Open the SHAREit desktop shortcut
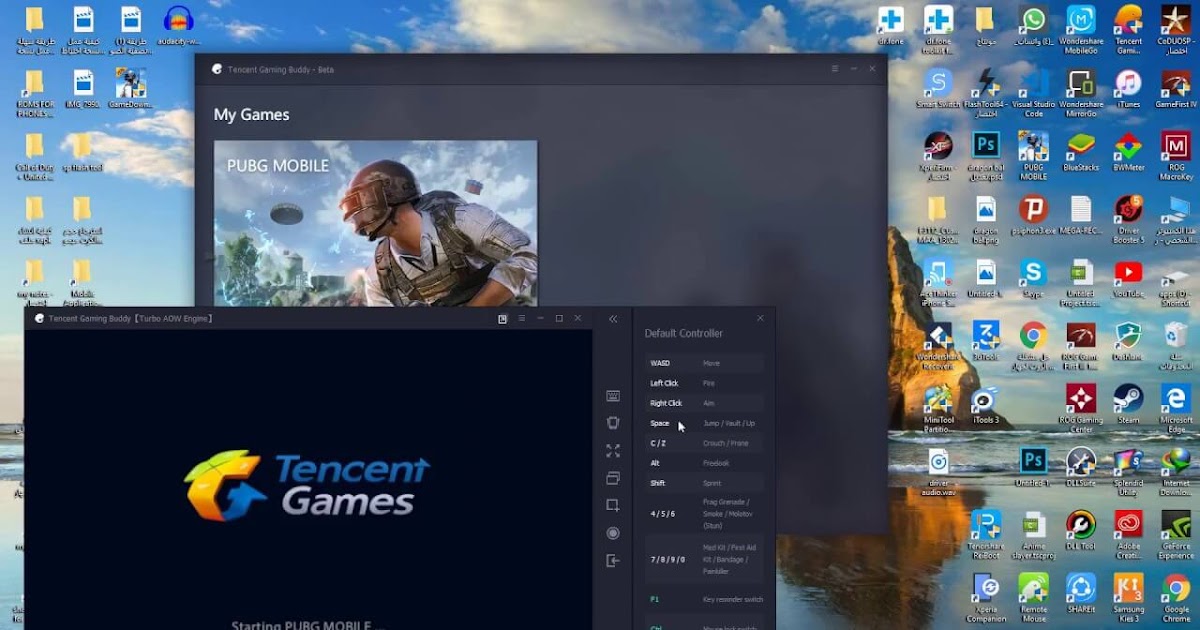 [x=1081, y=593]
